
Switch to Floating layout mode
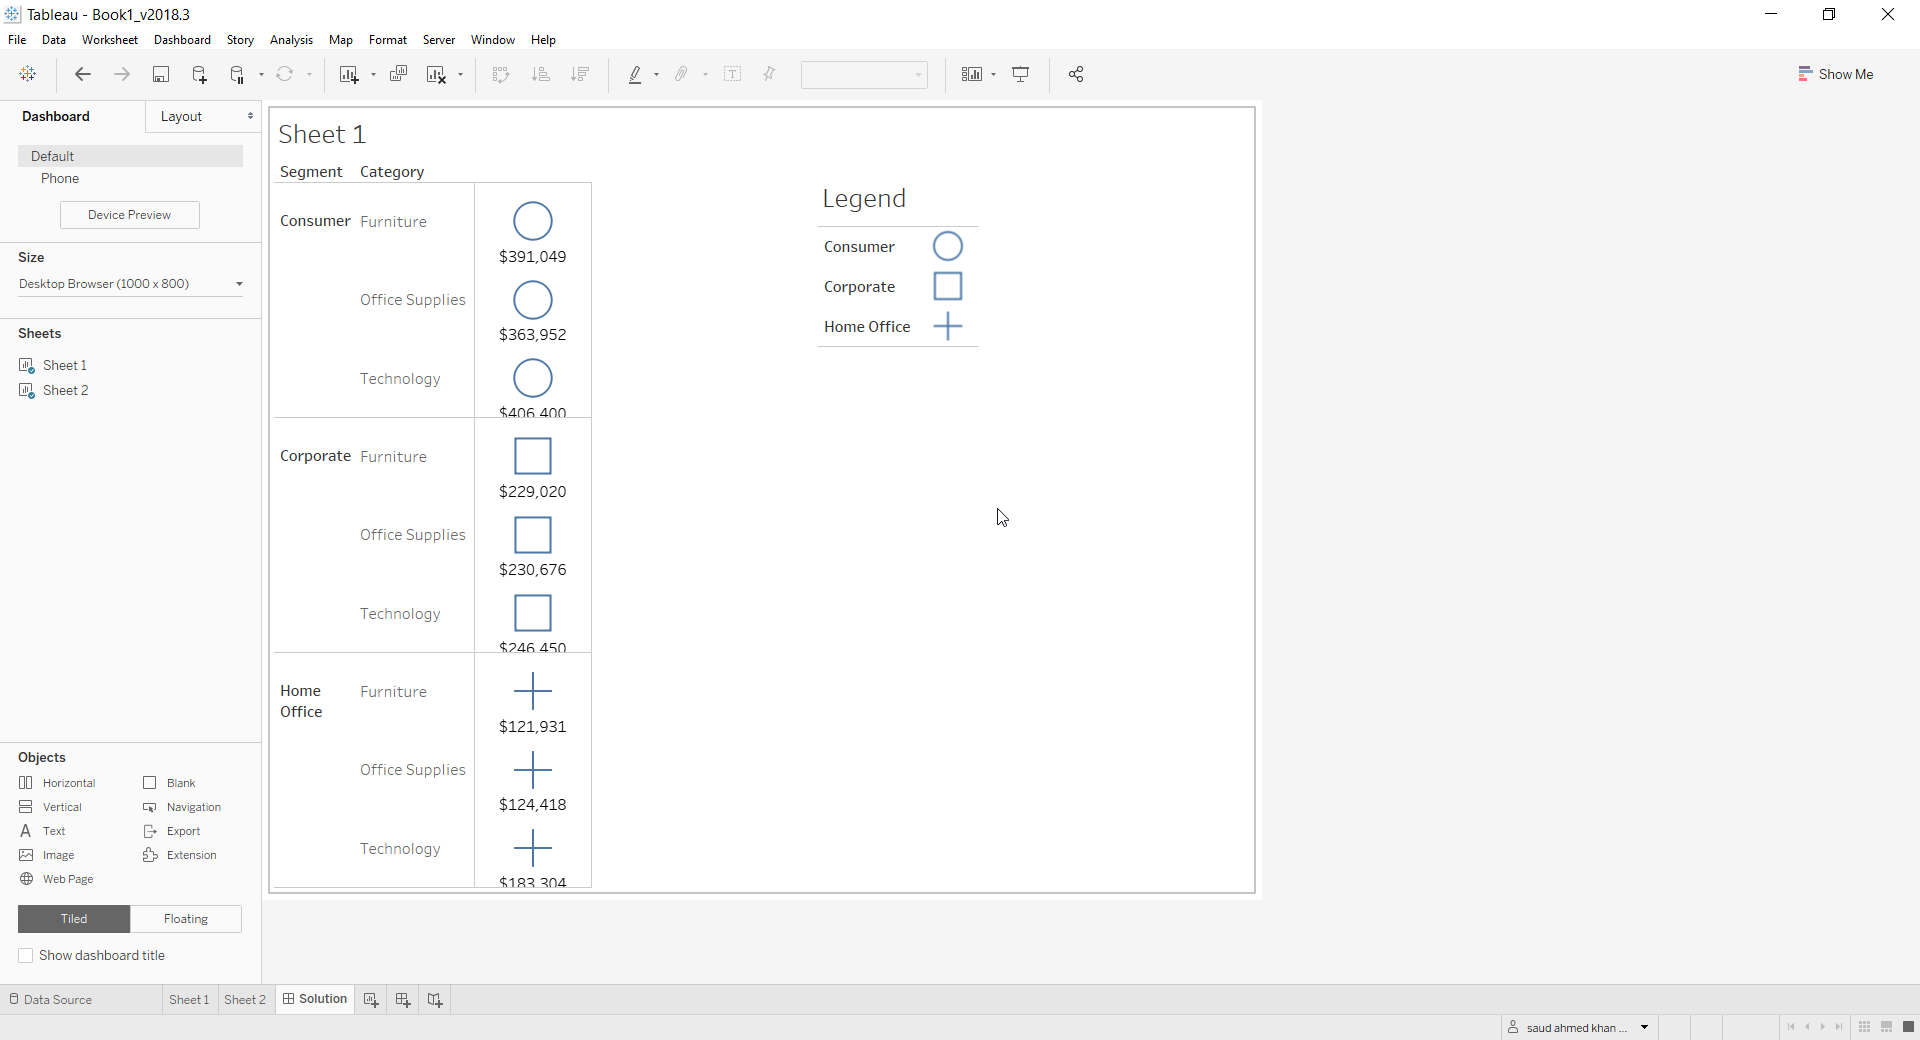[x=186, y=919]
